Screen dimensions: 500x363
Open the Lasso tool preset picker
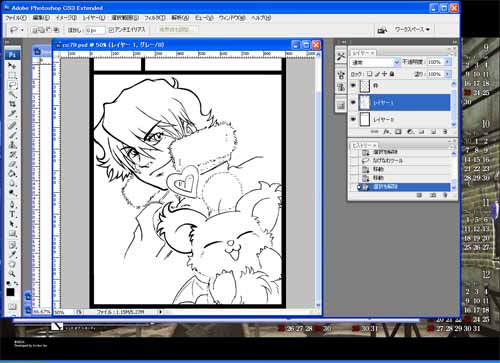(x=22, y=30)
